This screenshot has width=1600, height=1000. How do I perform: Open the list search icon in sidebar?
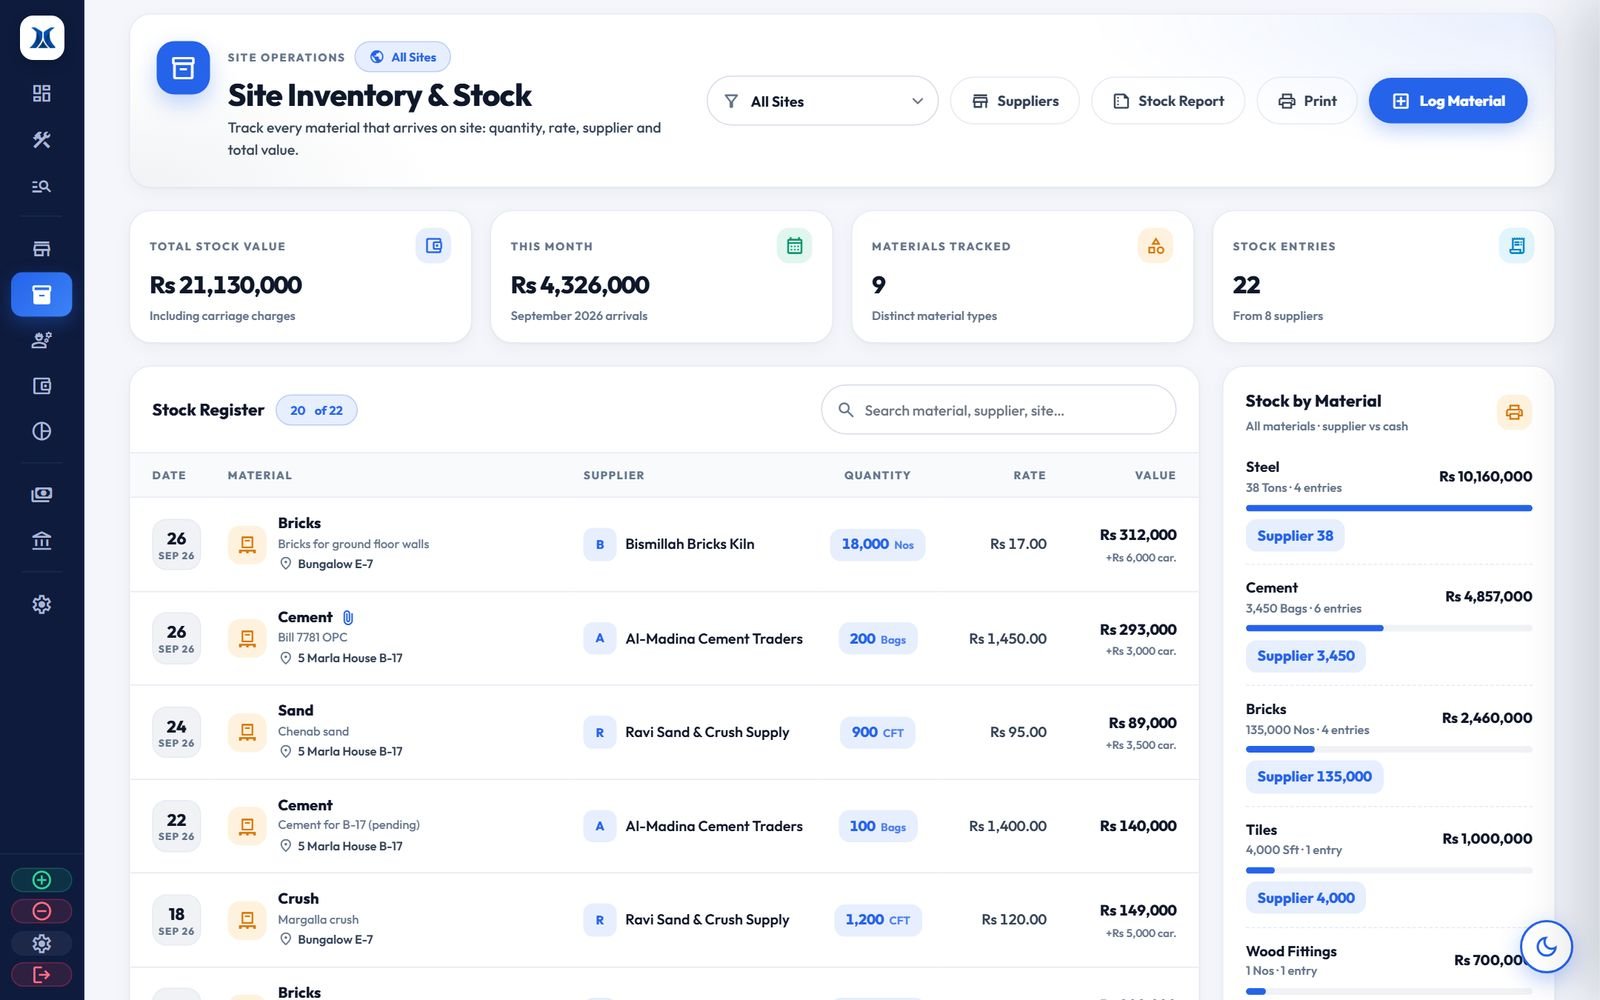[x=41, y=186]
